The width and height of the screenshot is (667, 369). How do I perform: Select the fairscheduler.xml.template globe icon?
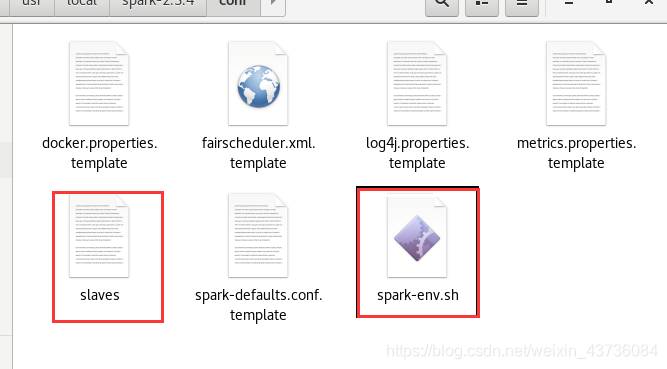click(258, 83)
